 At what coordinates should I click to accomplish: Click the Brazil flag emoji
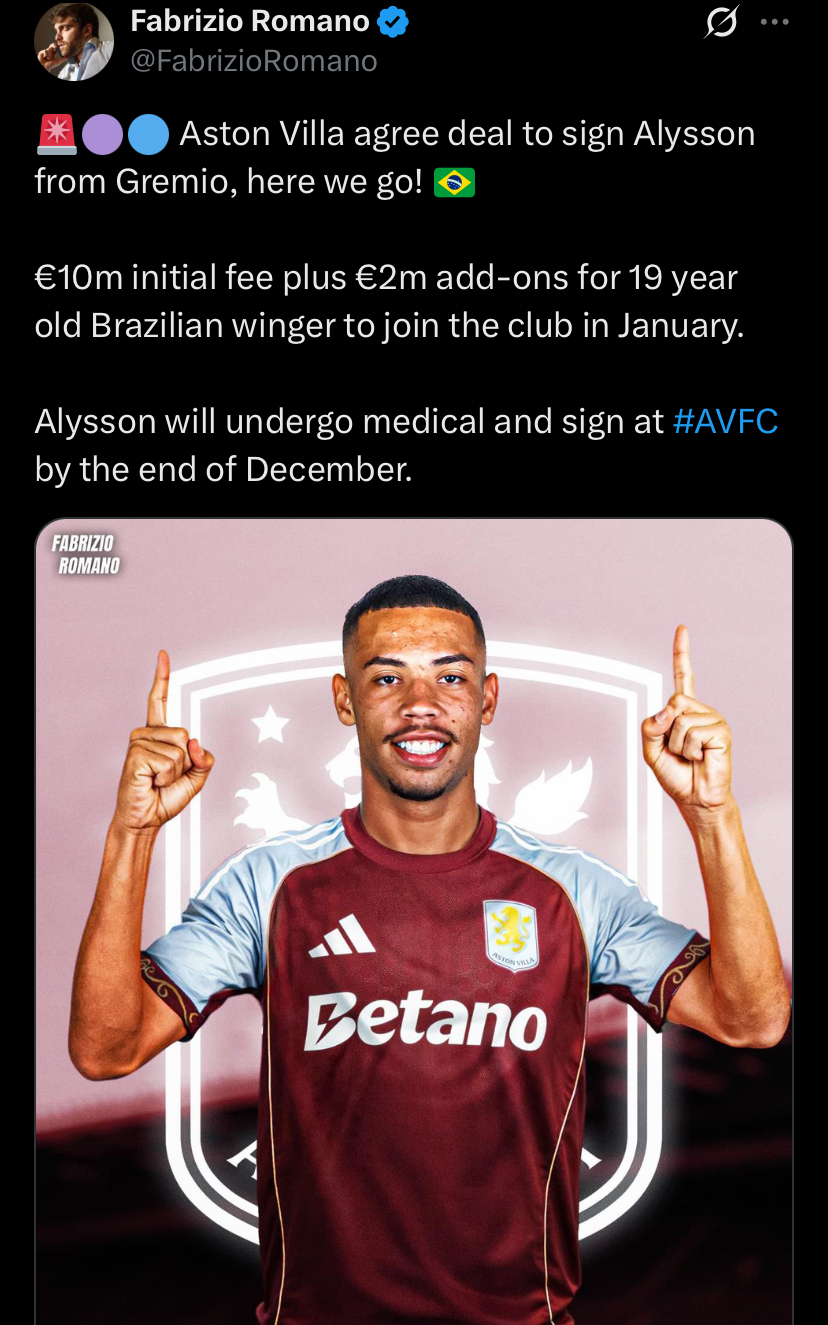[x=455, y=183]
